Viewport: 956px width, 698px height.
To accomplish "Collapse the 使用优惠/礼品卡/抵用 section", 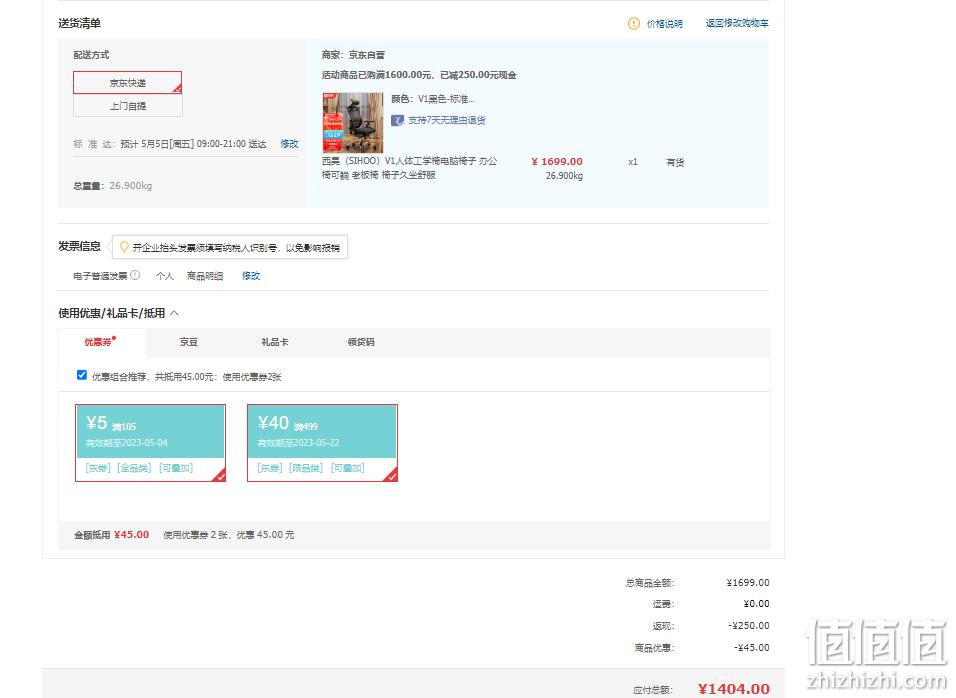I will pyautogui.click(x=174, y=313).
